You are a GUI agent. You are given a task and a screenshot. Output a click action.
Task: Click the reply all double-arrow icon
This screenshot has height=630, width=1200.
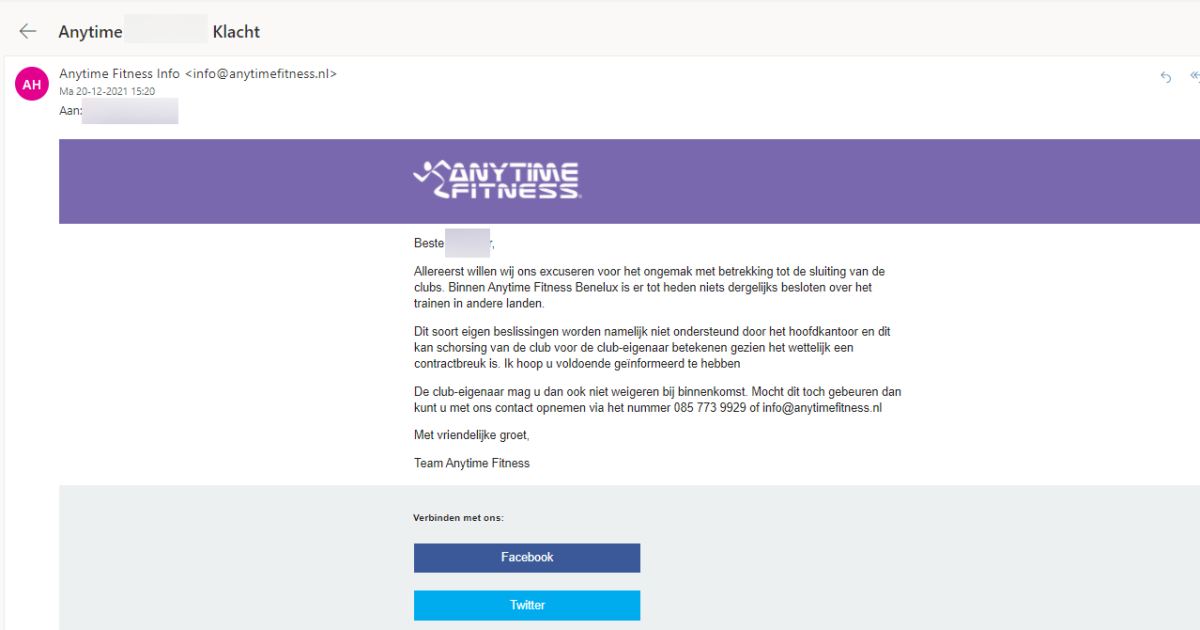[1194, 77]
